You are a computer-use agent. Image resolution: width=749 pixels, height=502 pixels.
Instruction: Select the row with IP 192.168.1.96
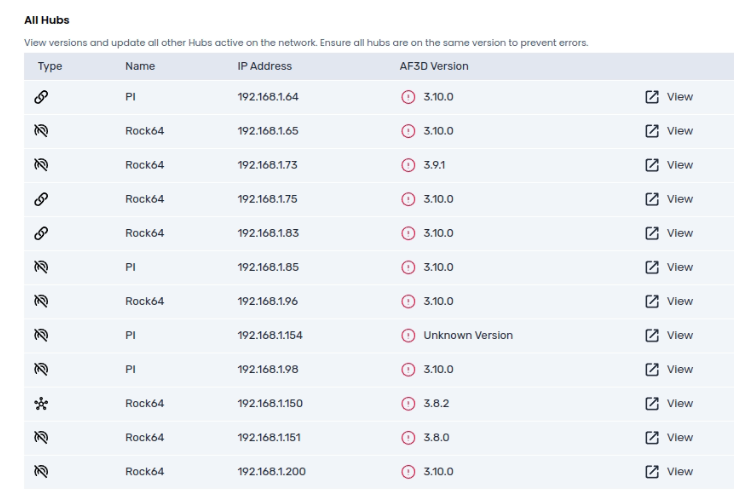coord(268,301)
